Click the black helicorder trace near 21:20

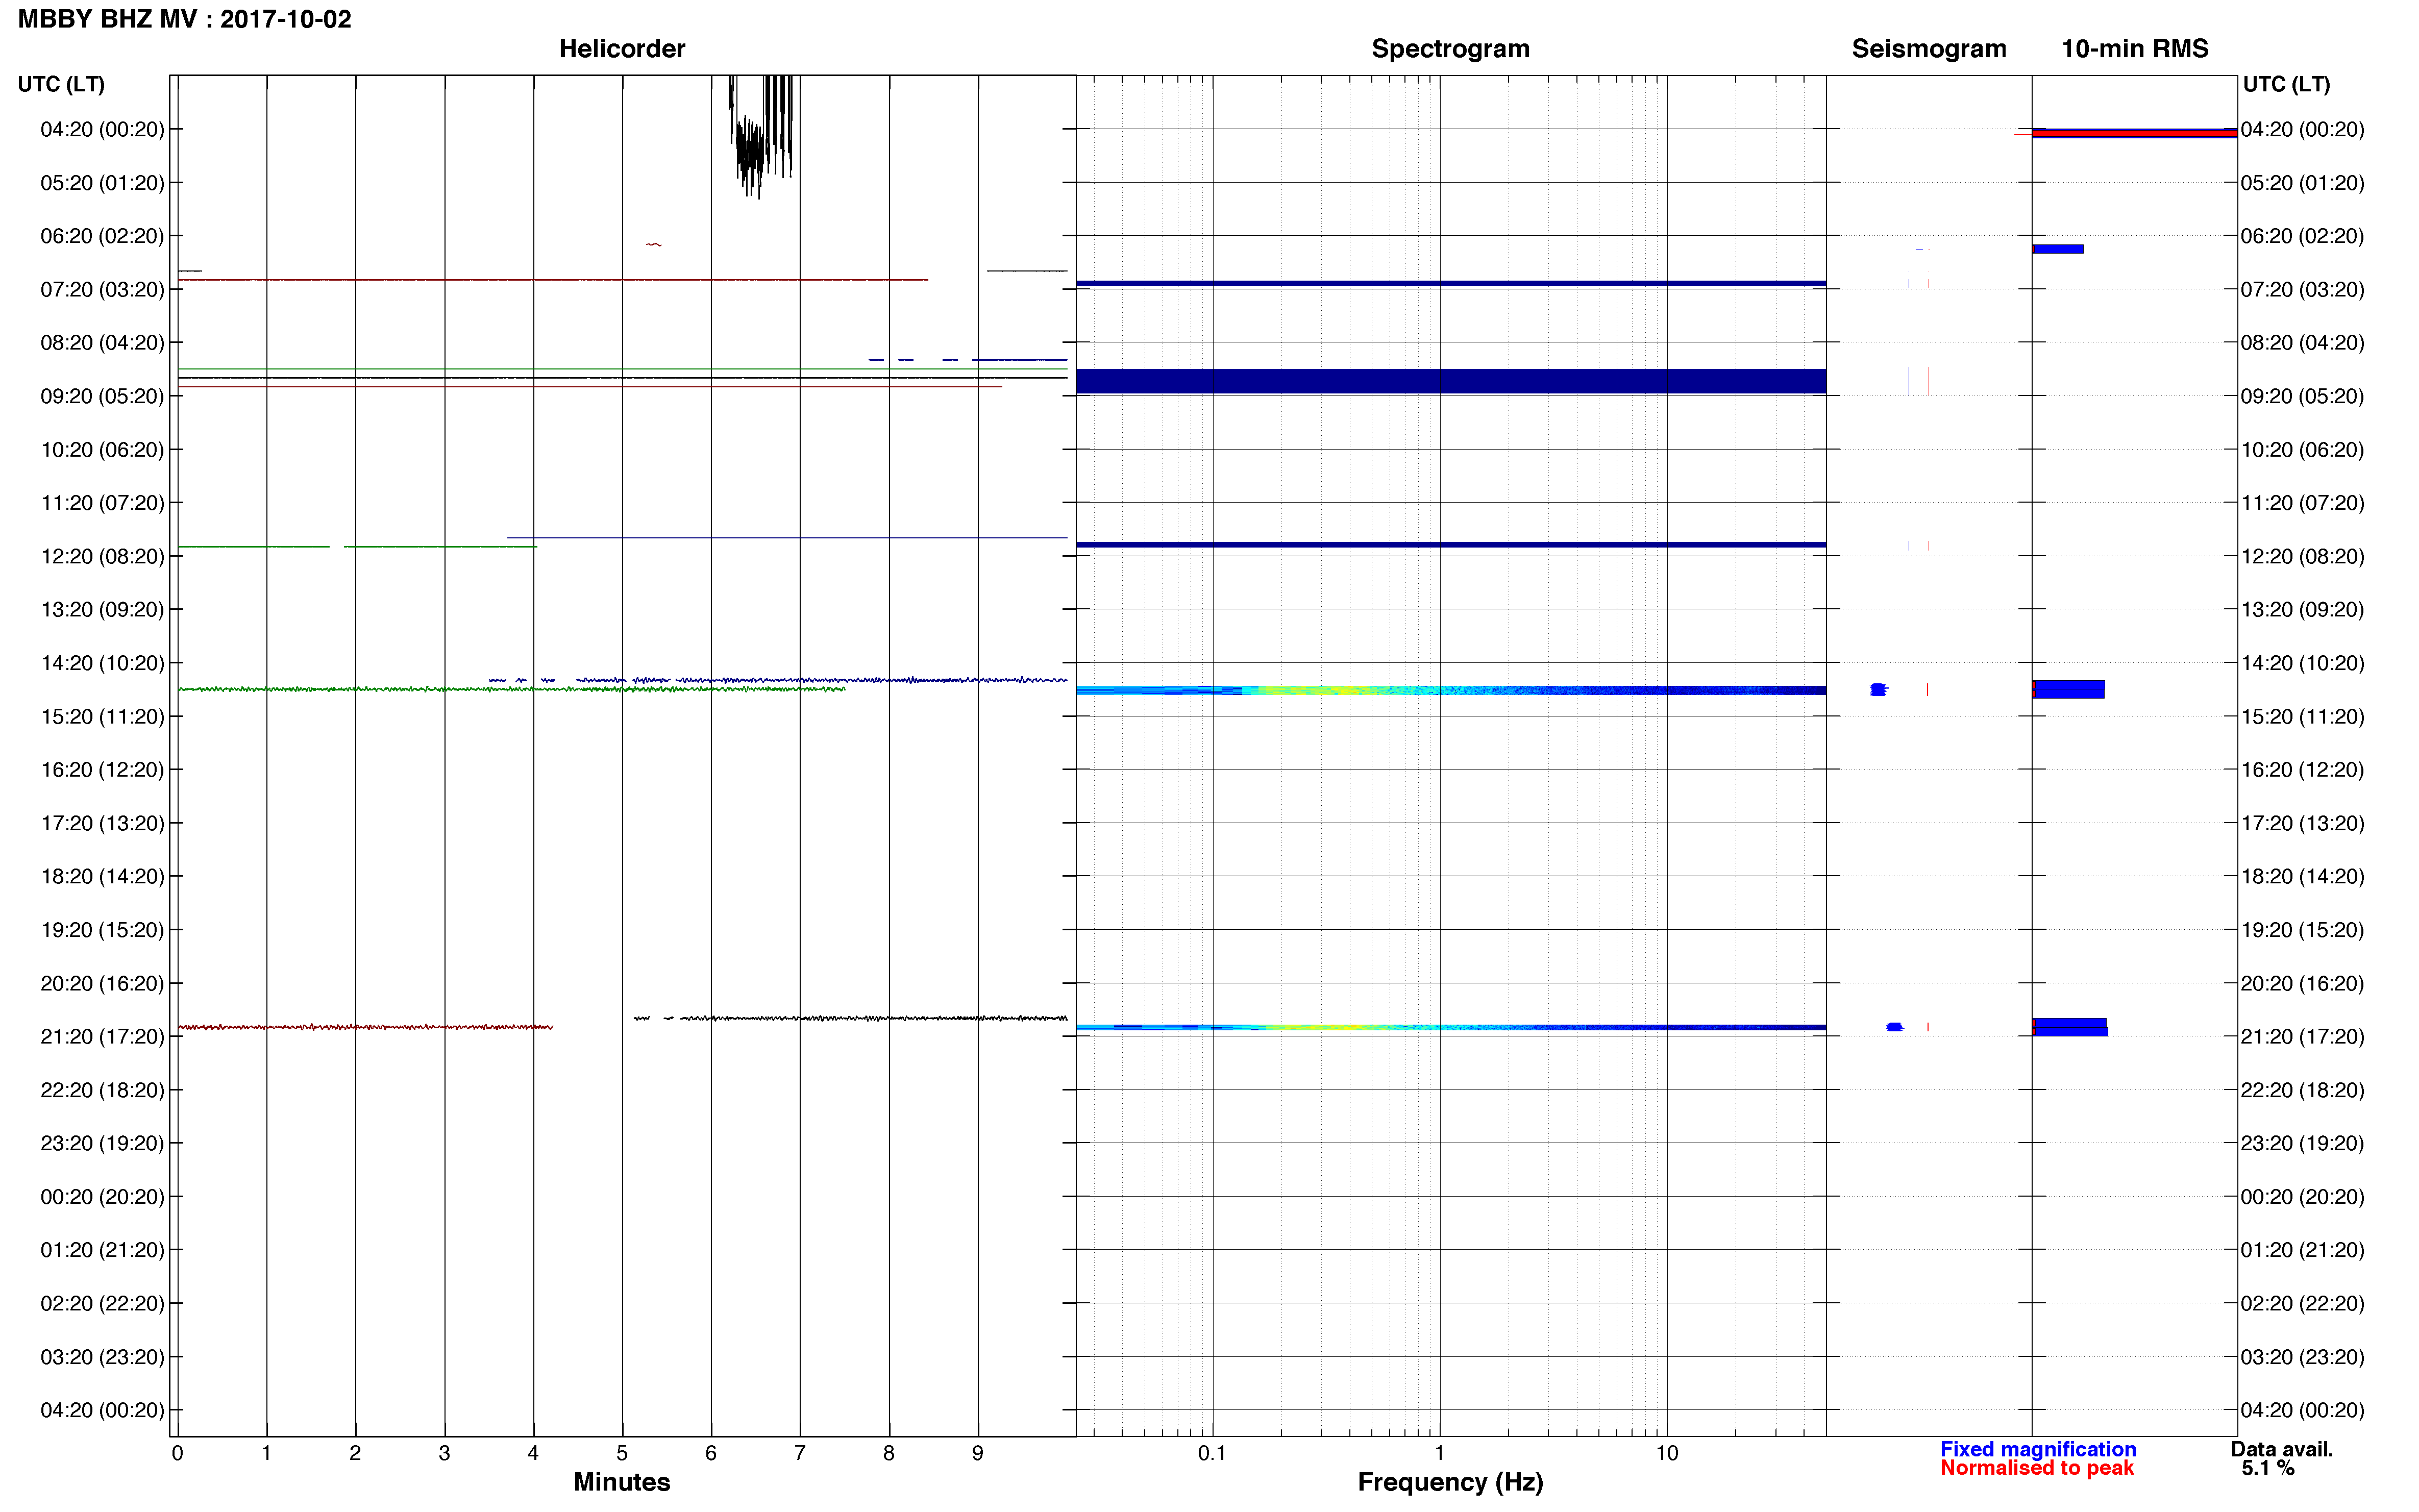click(x=850, y=1018)
